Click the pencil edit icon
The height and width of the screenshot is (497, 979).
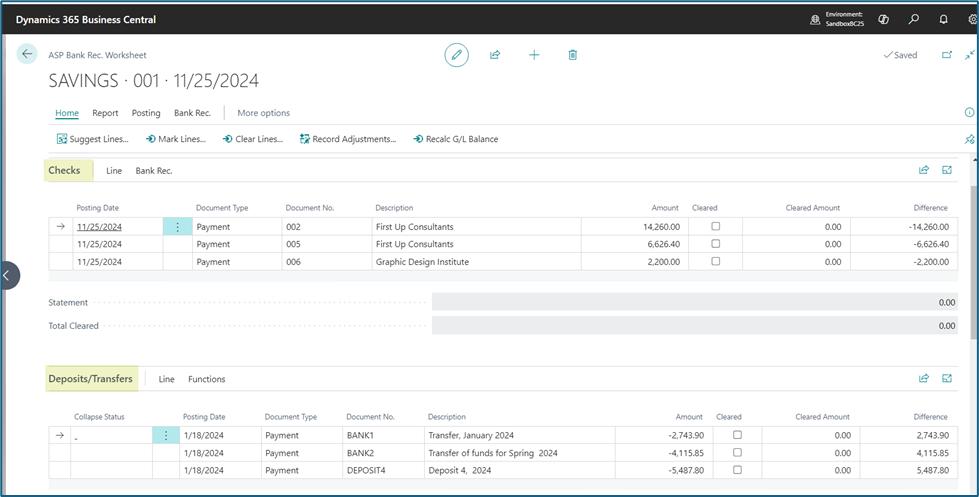[456, 55]
